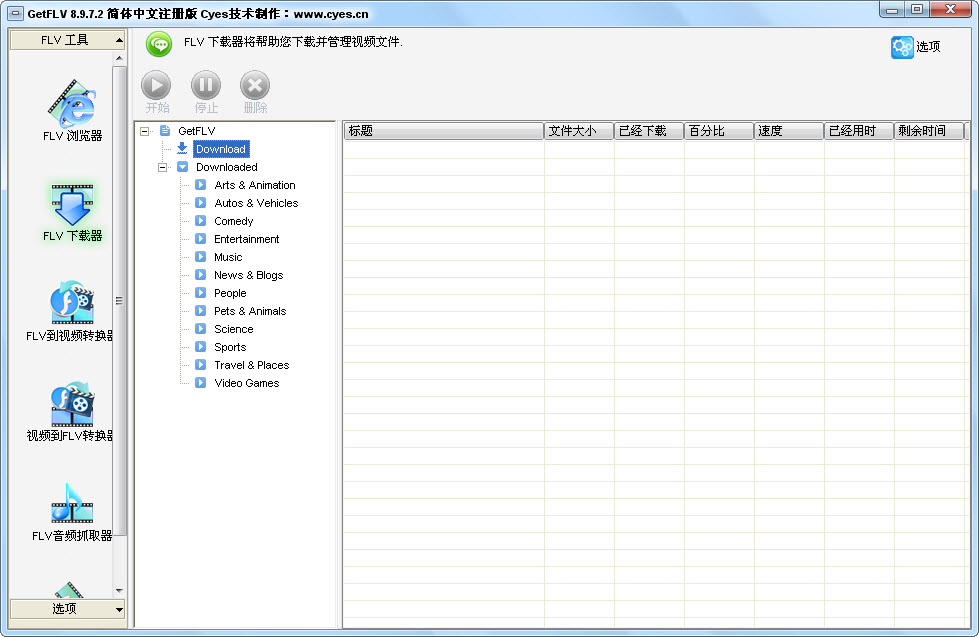Screen dimensions: 979x637
Task: Select Arts & Animation category
Action: [x=255, y=185]
